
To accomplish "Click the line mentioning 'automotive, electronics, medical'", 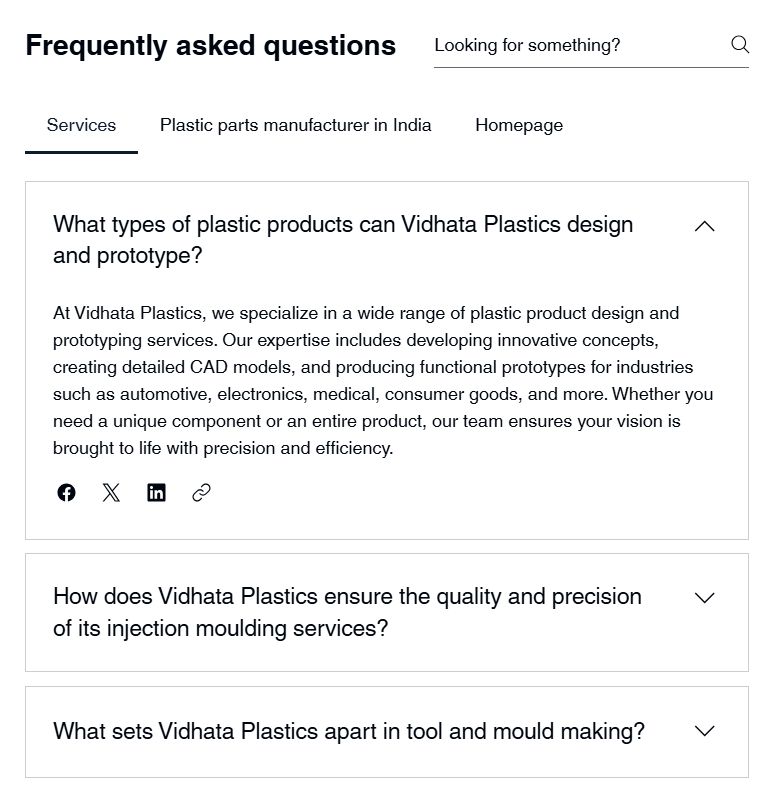I will tap(382, 394).
